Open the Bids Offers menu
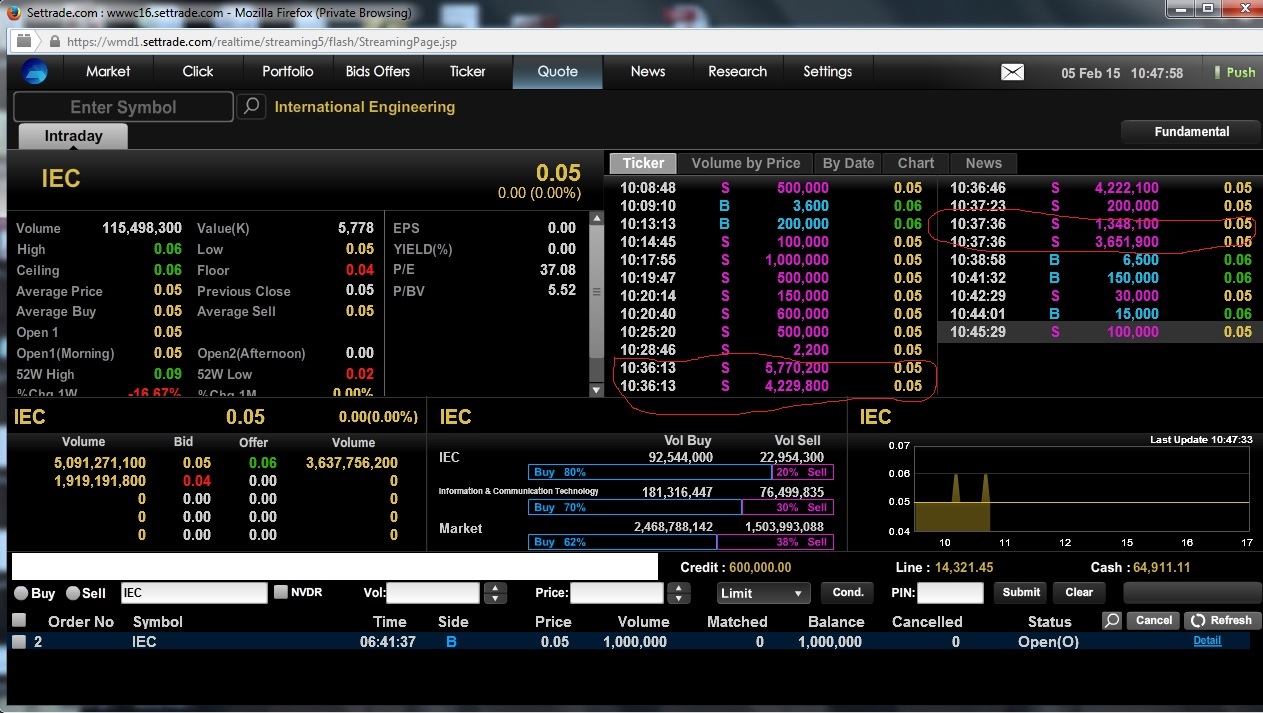Image resolution: width=1263 pixels, height=713 pixels. pyautogui.click(x=378, y=72)
